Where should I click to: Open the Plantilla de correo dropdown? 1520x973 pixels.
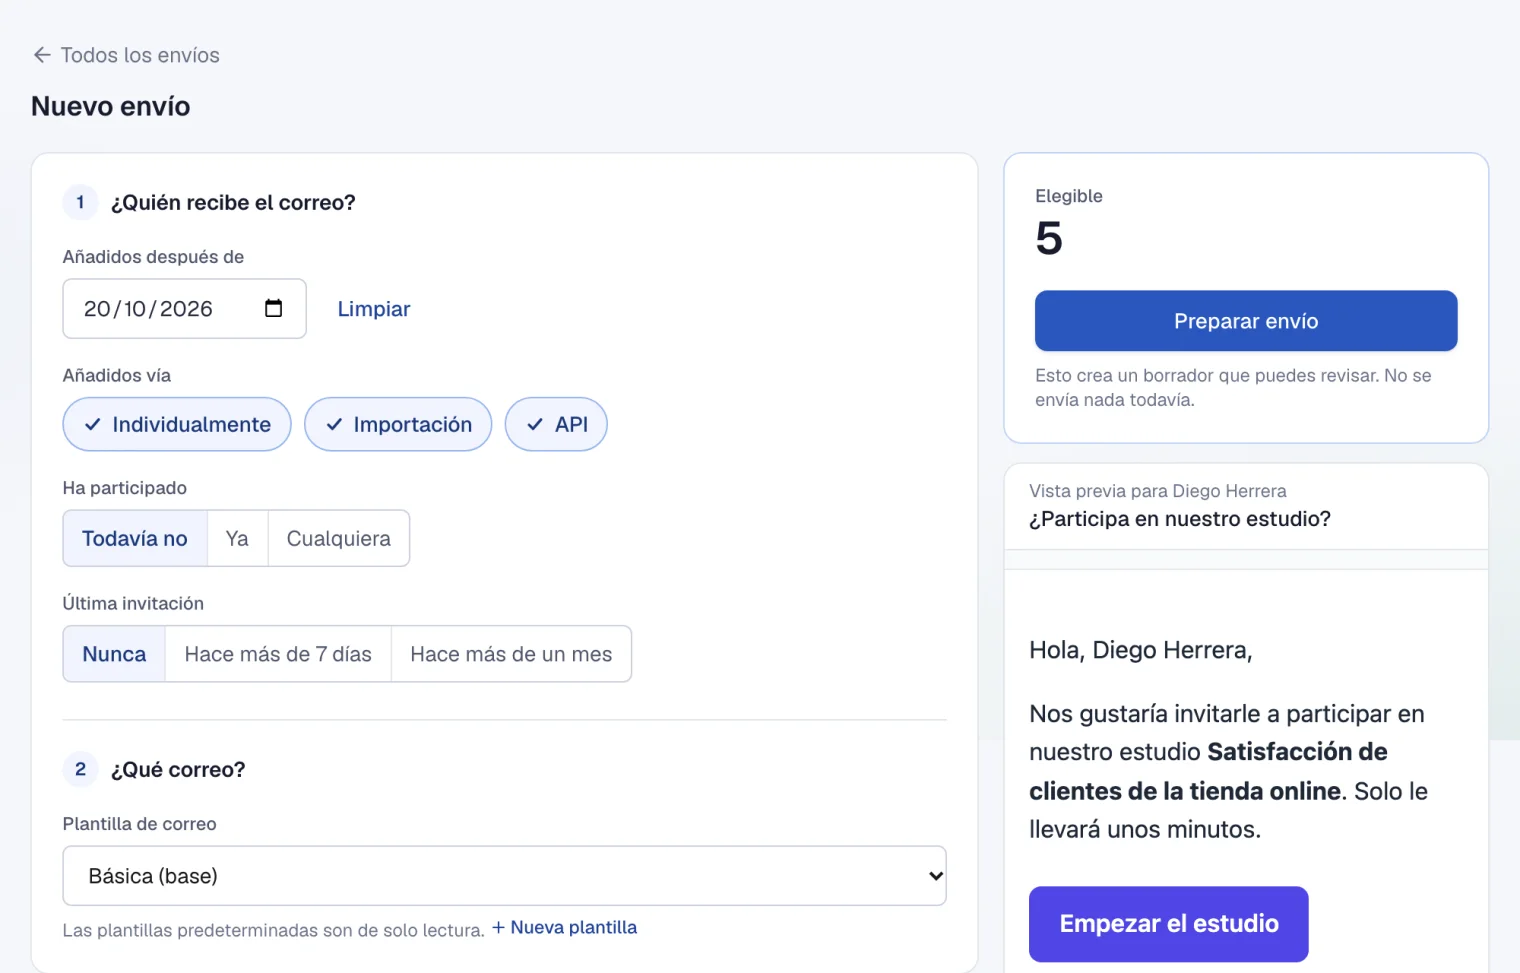(x=504, y=876)
